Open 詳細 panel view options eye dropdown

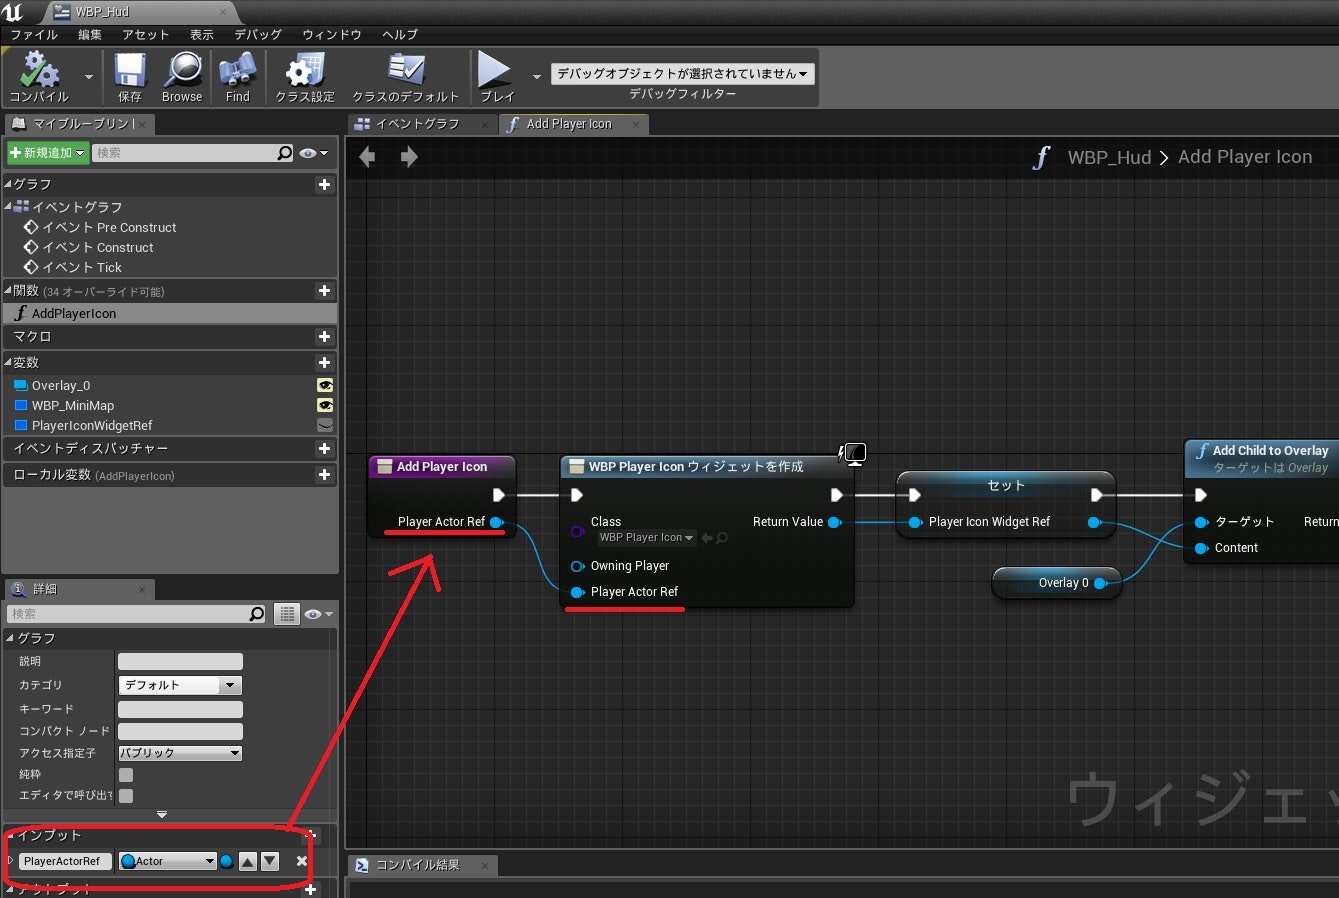coord(319,614)
